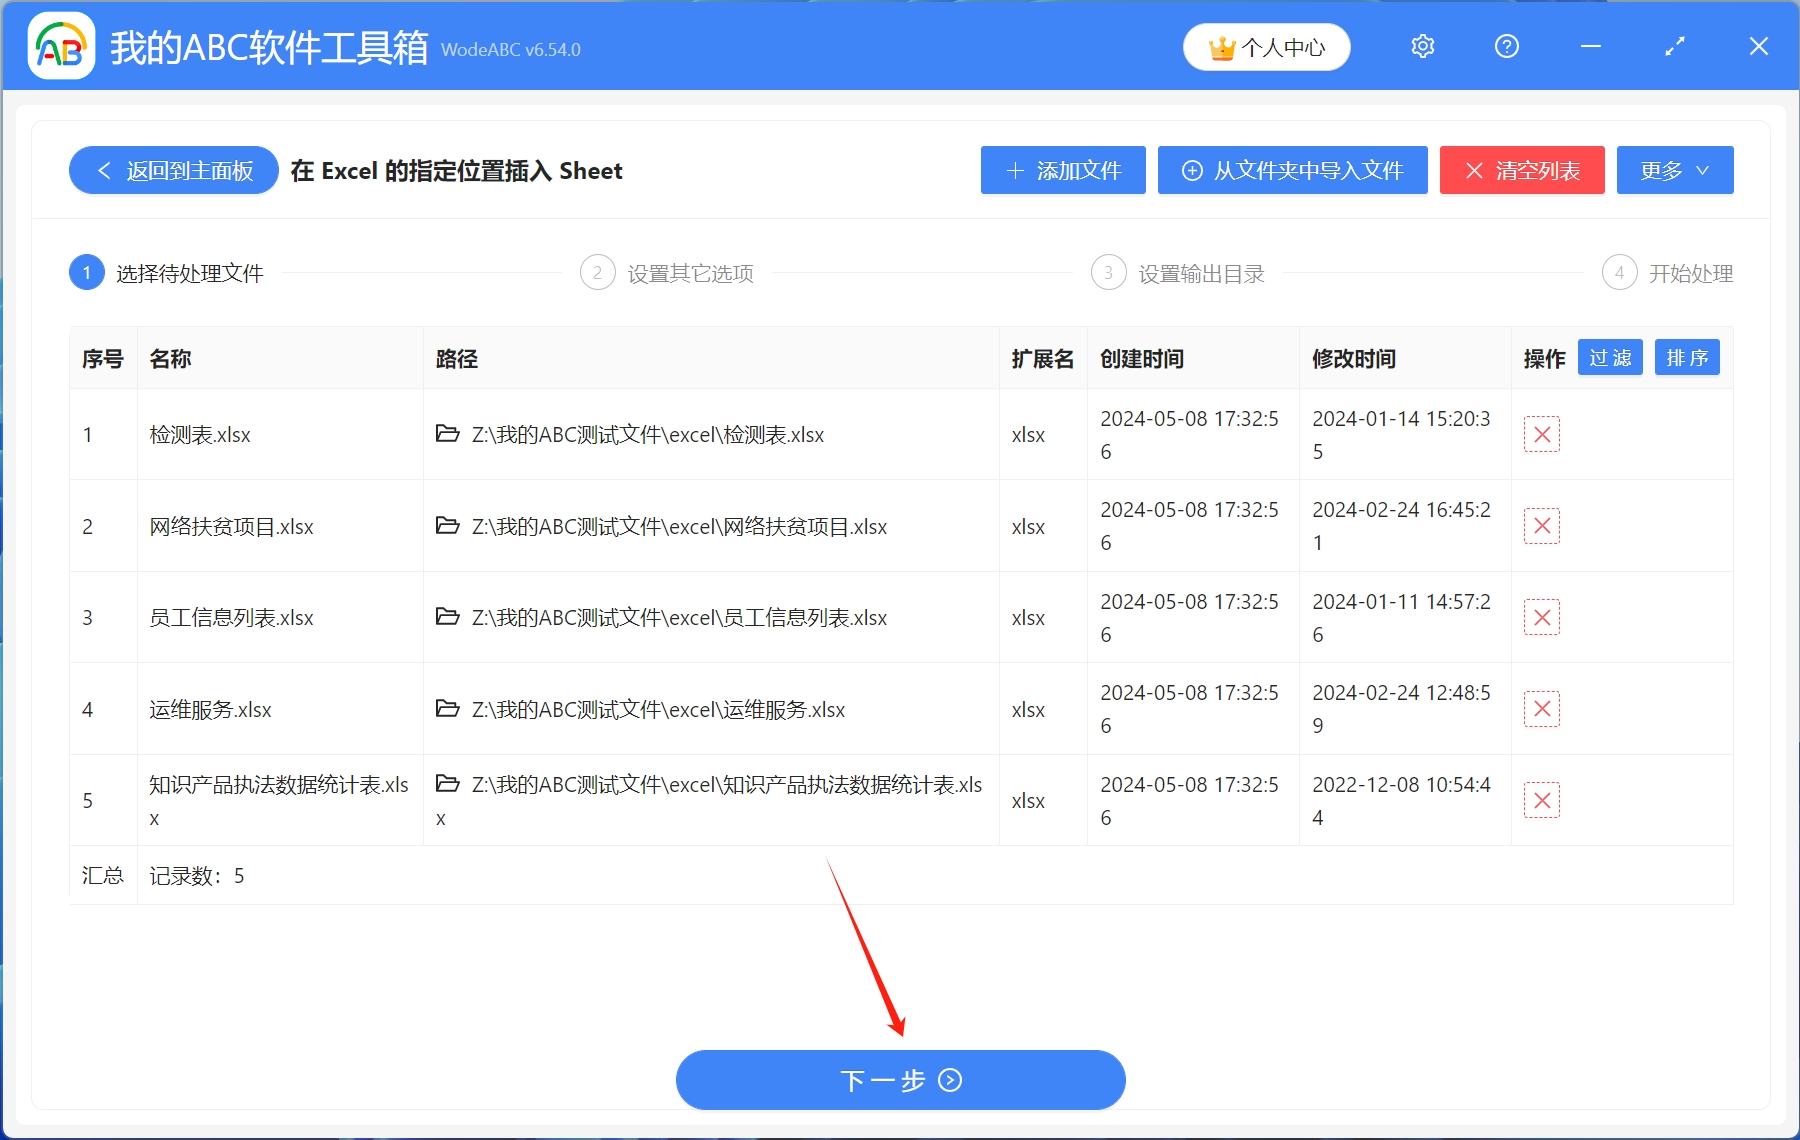Select file name 知识产品执法数据统计表.xlsx

point(279,801)
